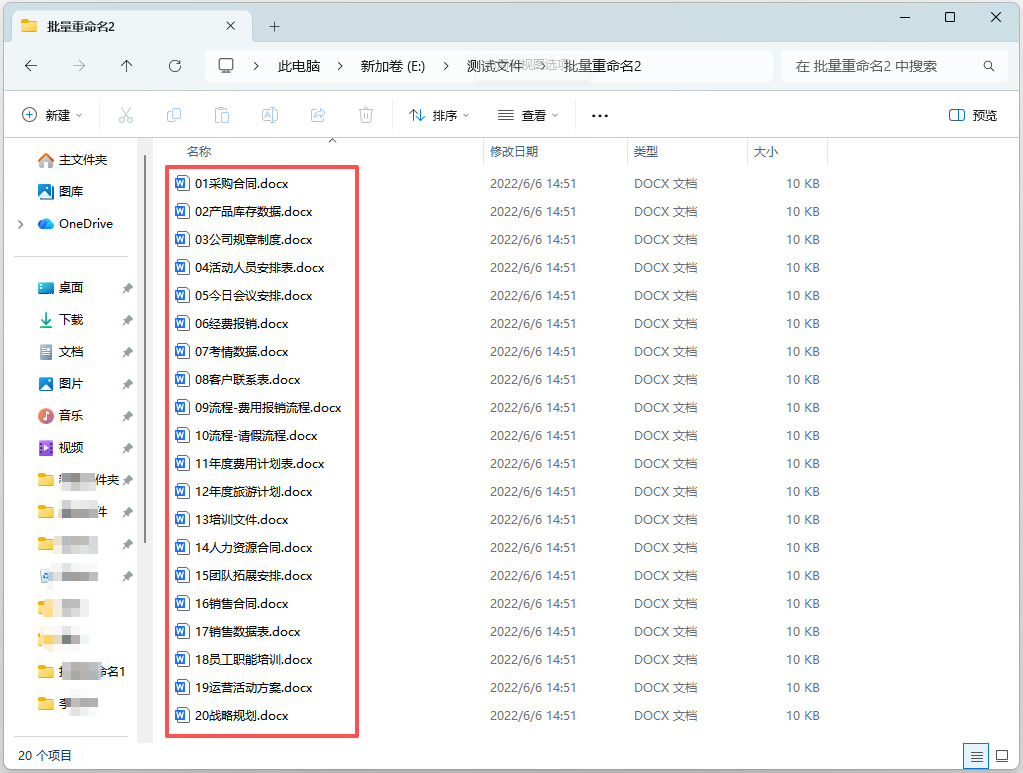
Task: Click the Cut scissors icon in toolbar
Action: pos(126,115)
